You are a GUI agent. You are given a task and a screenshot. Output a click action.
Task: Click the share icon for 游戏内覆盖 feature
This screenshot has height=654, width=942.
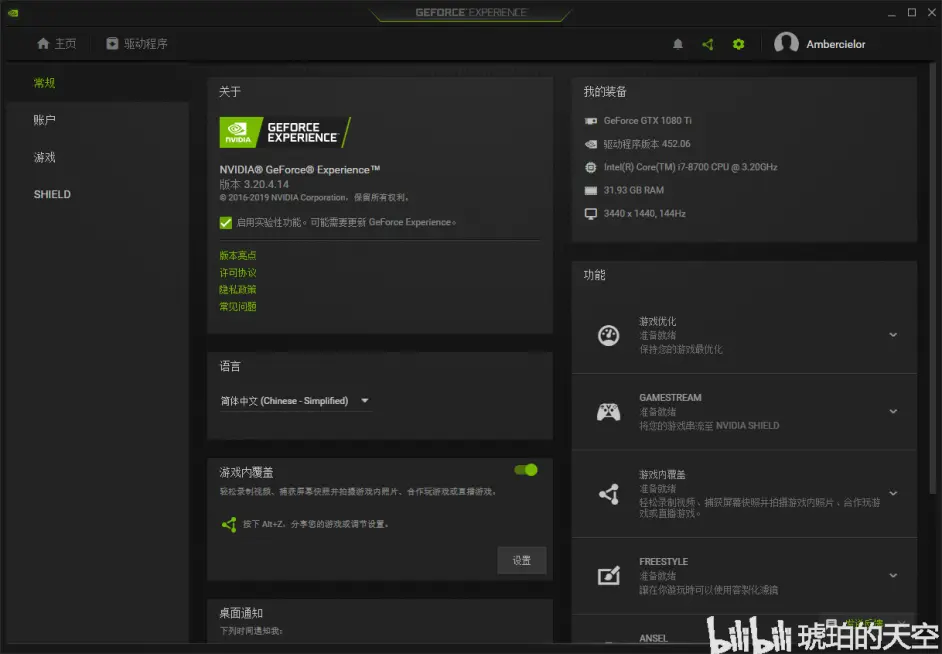pyautogui.click(x=609, y=494)
